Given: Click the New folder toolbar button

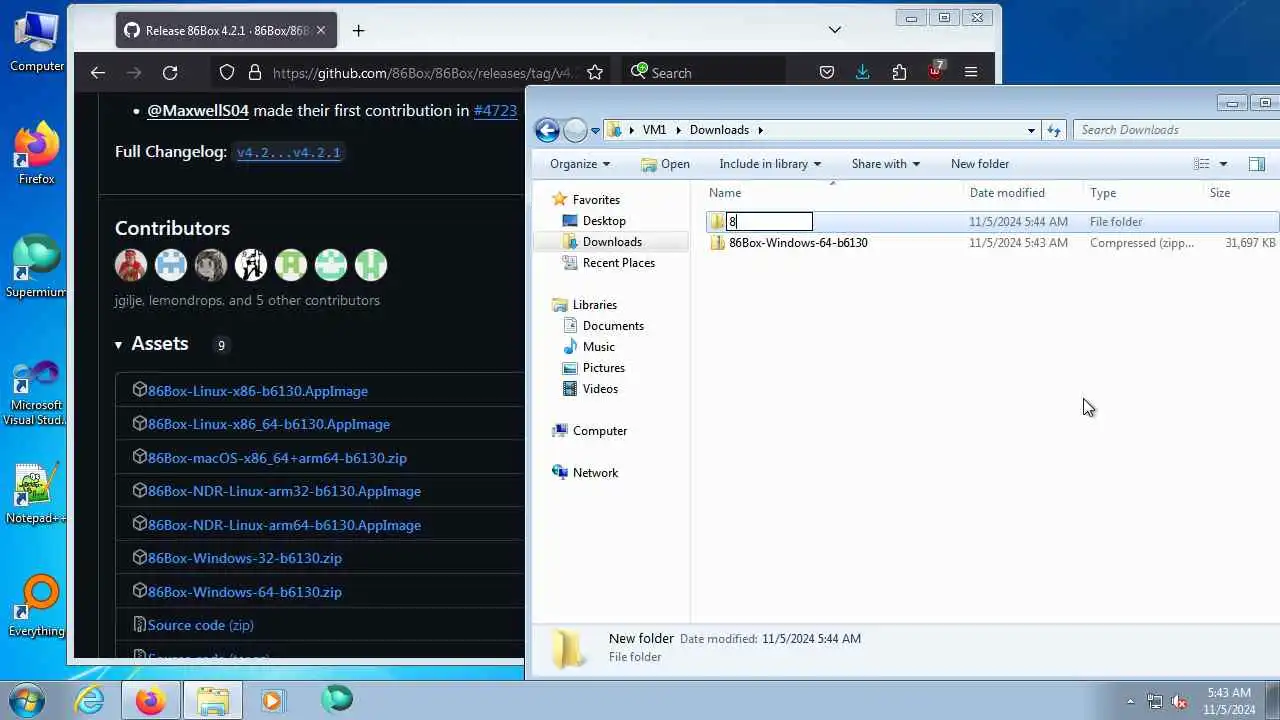Looking at the screenshot, I should point(980,164).
